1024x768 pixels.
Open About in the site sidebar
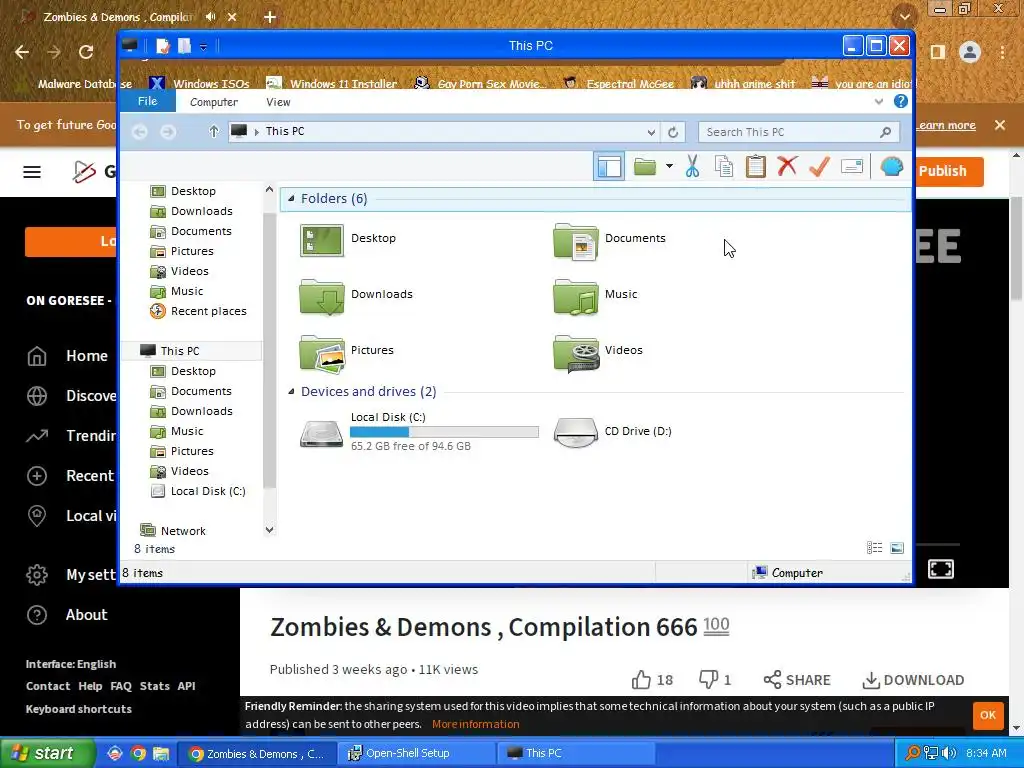point(68,615)
